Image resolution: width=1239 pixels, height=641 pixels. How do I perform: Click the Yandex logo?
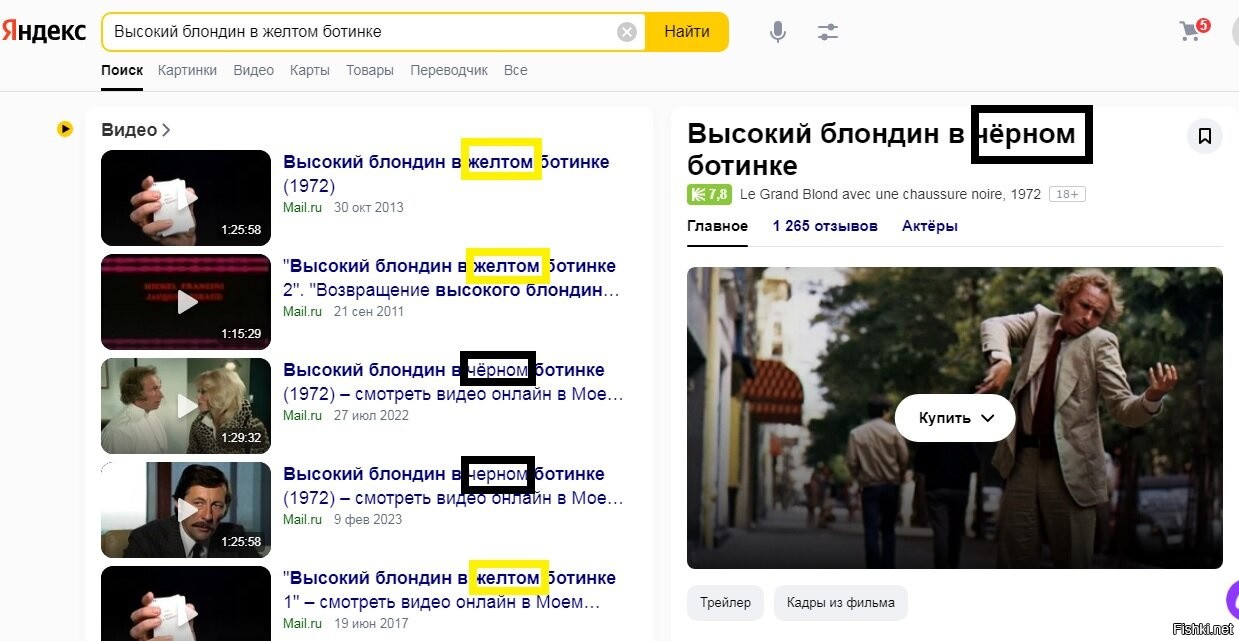43,31
